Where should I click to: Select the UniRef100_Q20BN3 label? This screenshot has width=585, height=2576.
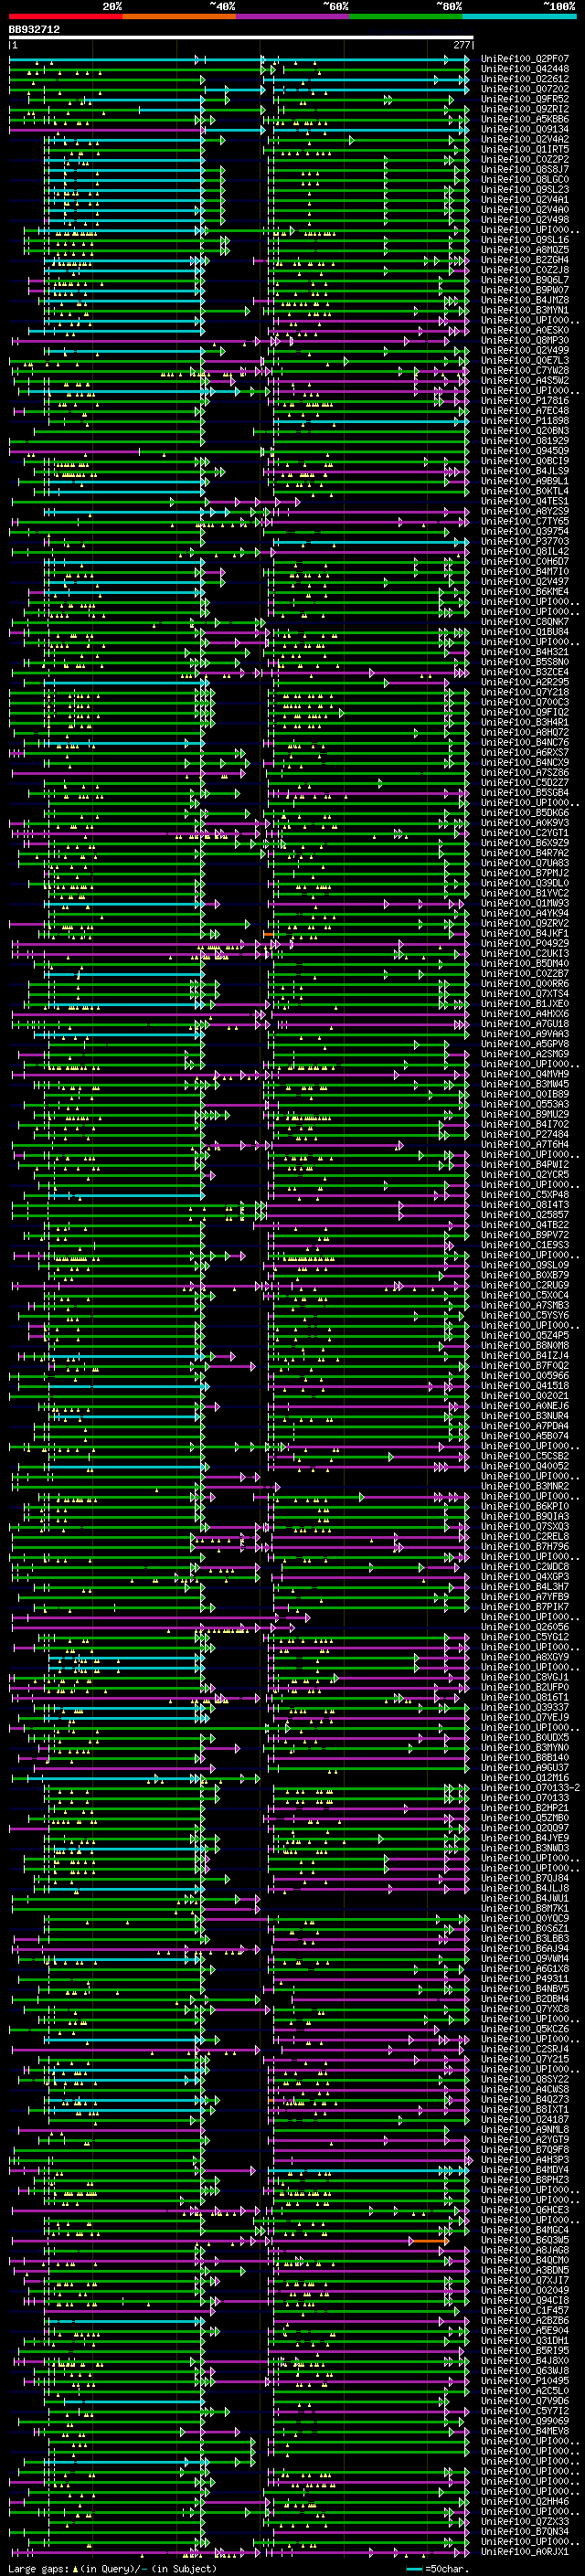pos(525,431)
